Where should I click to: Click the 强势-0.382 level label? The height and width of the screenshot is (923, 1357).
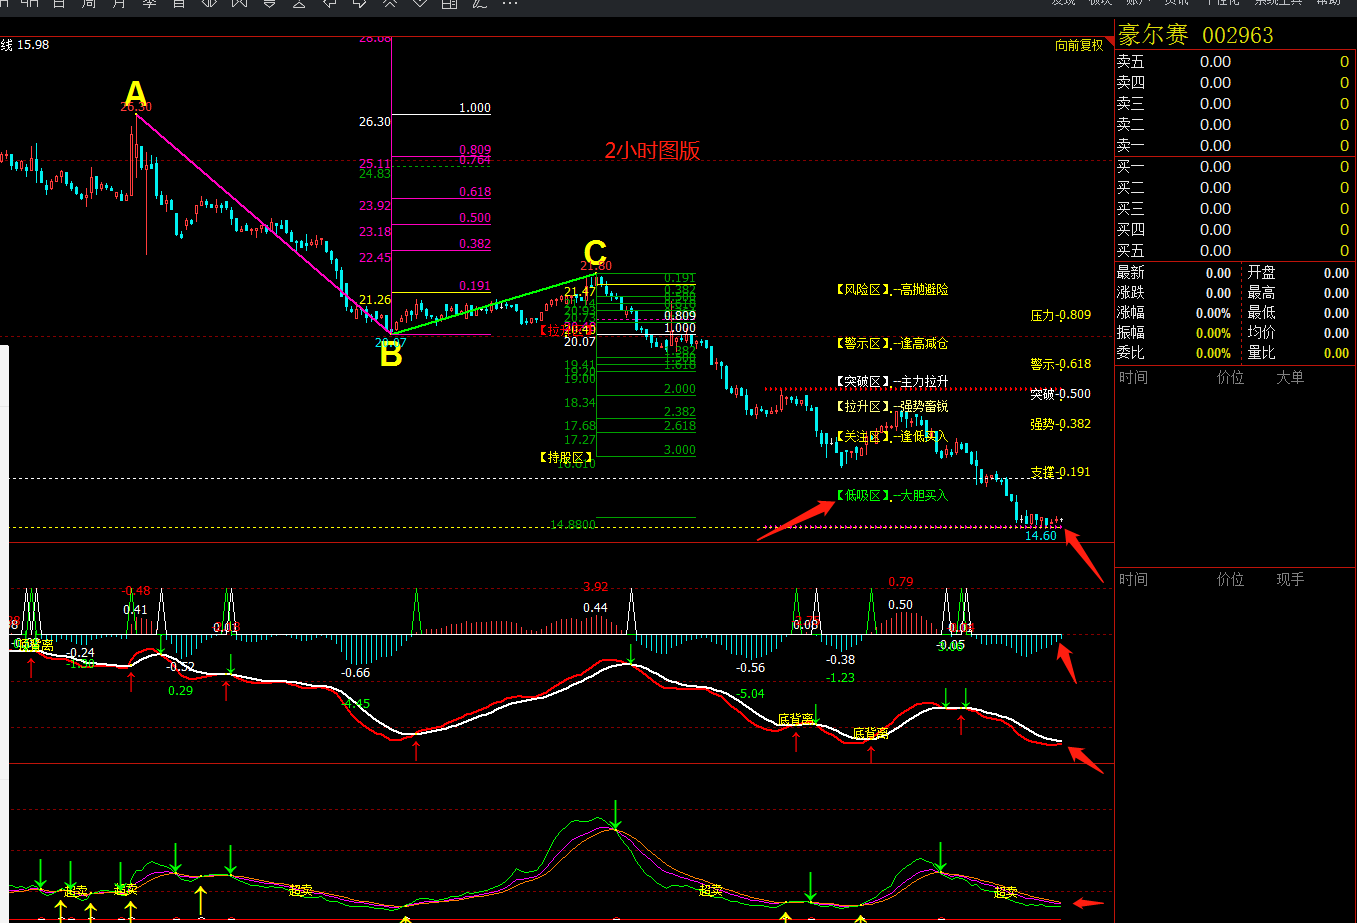click(x=1061, y=424)
